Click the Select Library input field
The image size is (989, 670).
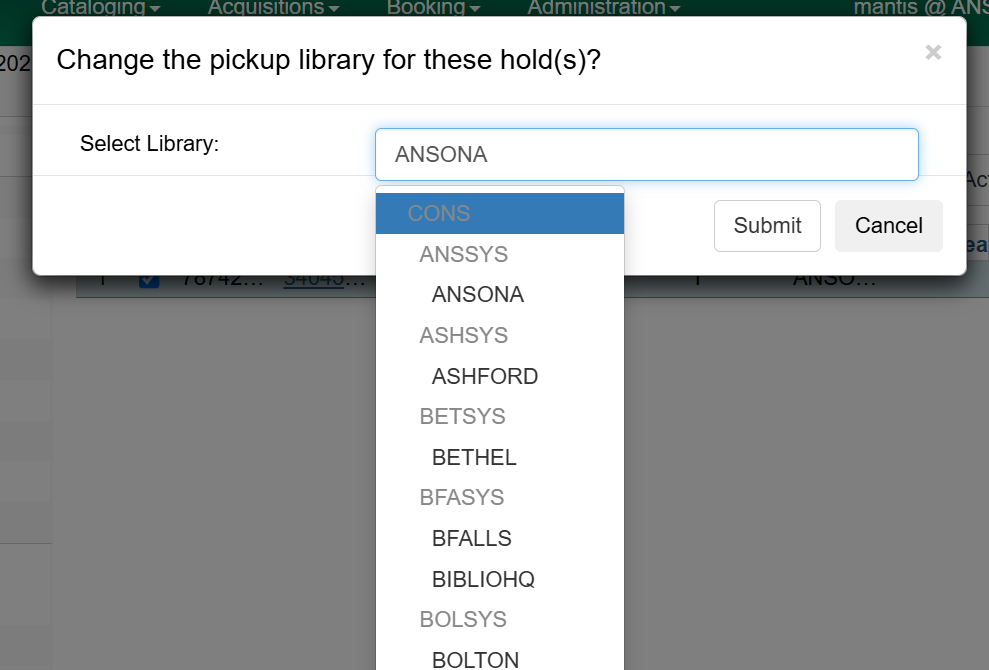[646, 155]
